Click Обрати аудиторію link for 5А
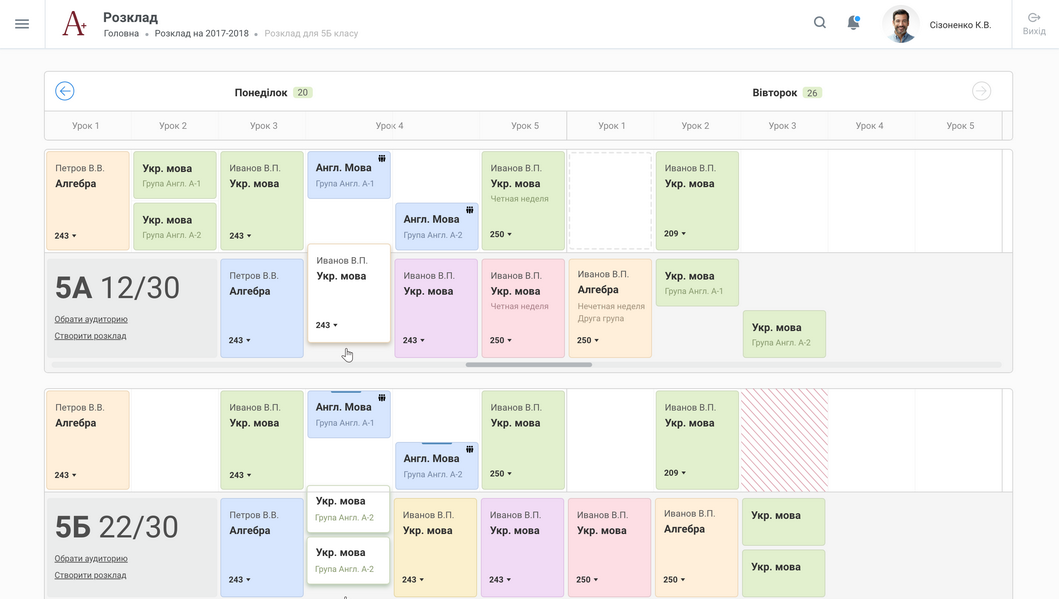This screenshot has height=599, width=1059. point(91,319)
